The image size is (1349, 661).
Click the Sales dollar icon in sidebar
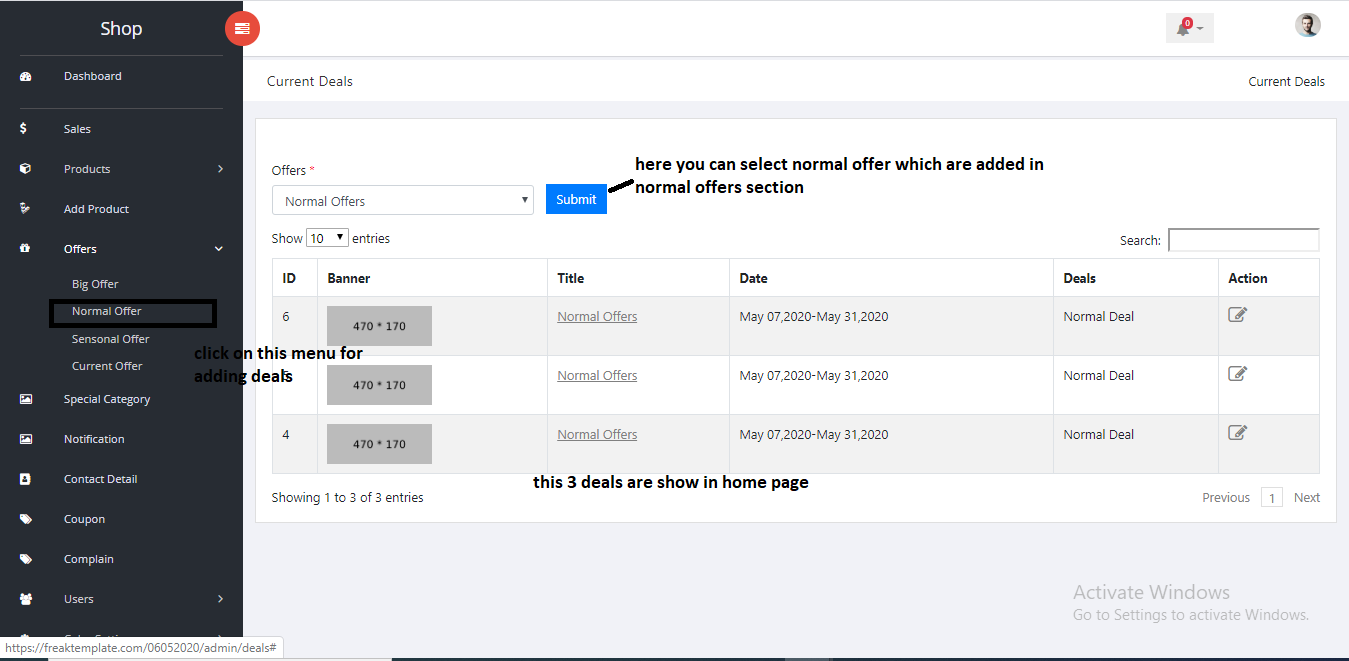[x=24, y=129]
